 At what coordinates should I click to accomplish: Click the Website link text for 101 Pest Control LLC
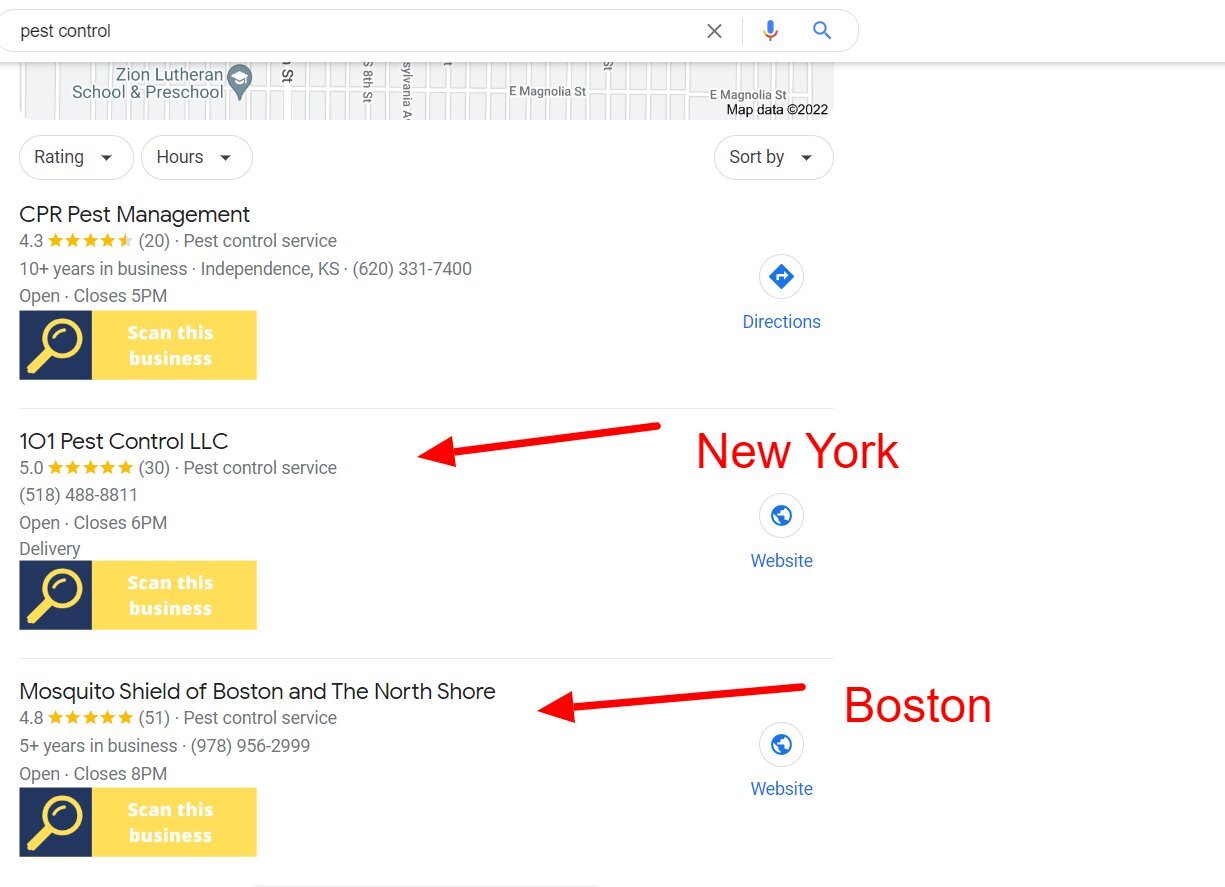[x=781, y=561]
